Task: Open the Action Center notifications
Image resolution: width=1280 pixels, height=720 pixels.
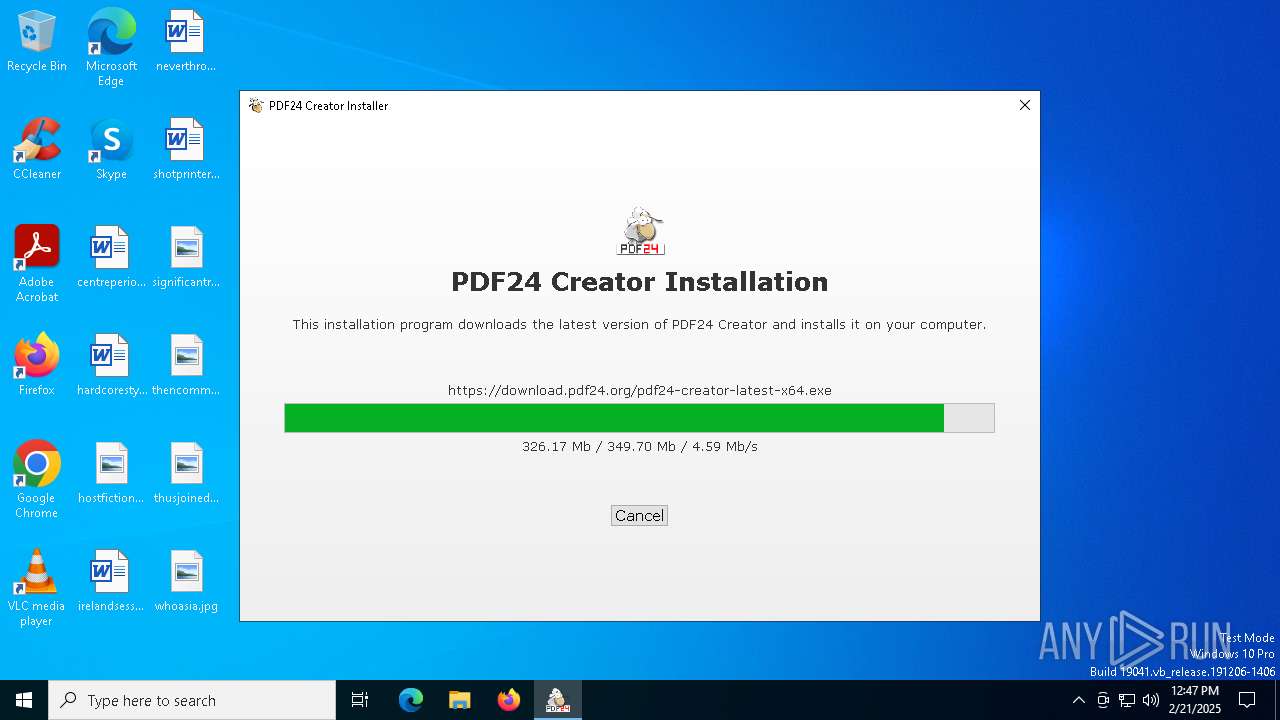Action: pyautogui.click(x=1247, y=700)
